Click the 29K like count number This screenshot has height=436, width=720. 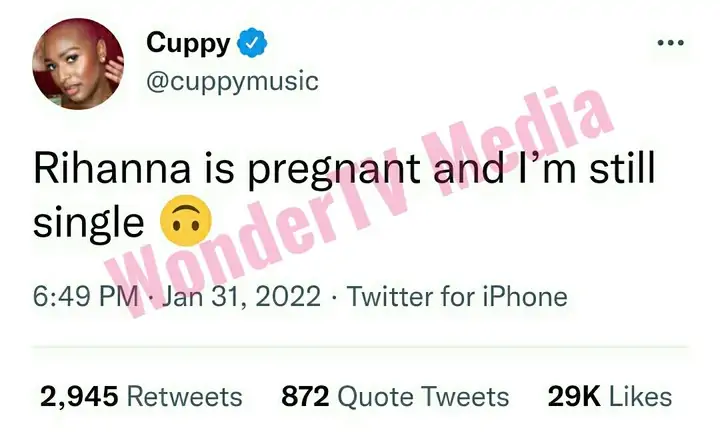pos(574,397)
